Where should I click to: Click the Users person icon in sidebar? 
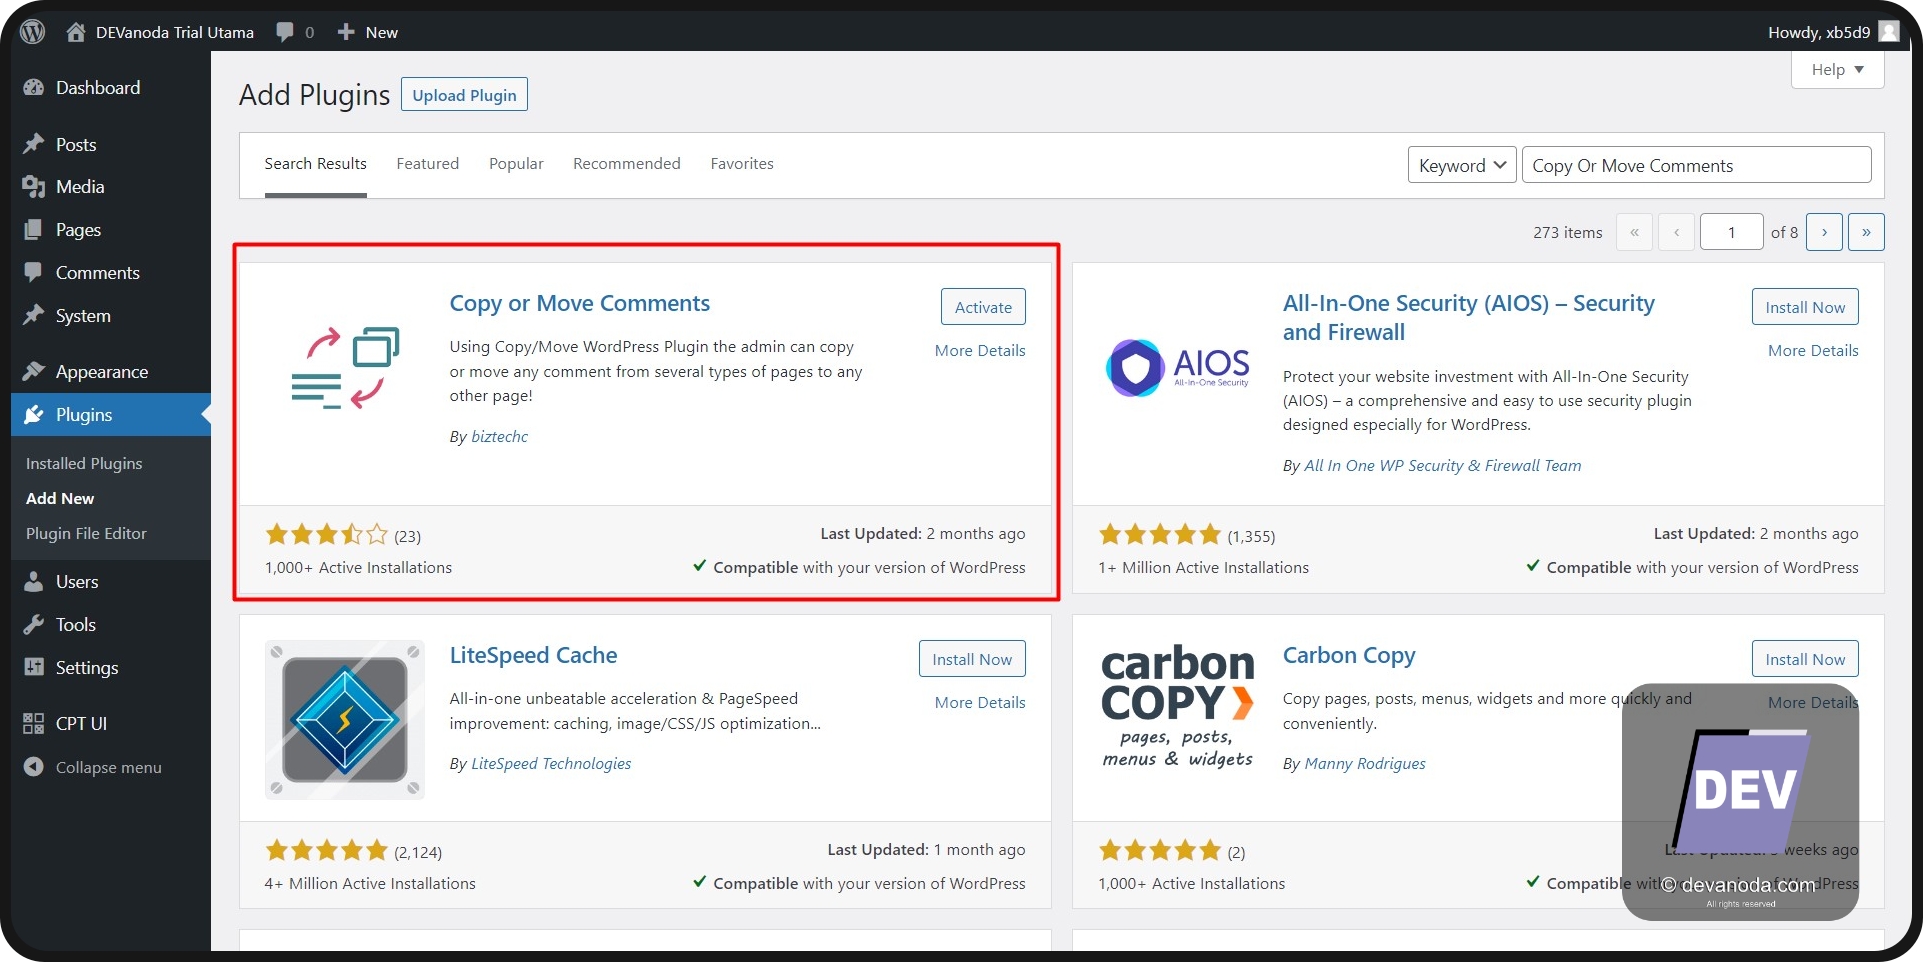pyautogui.click(x=34, y=581)
